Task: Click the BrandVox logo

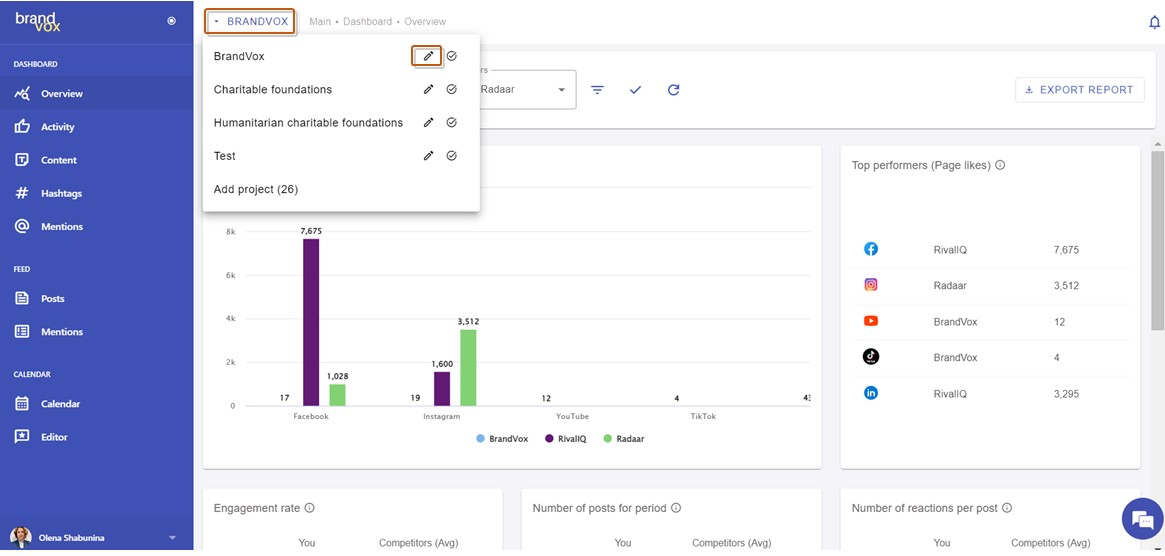Action: pyautogui.click(x=38, y=21)
